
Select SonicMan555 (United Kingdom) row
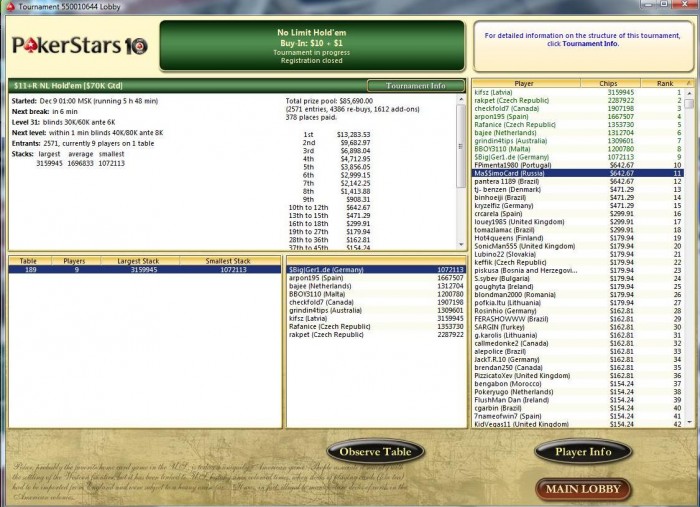pos(578,246)
